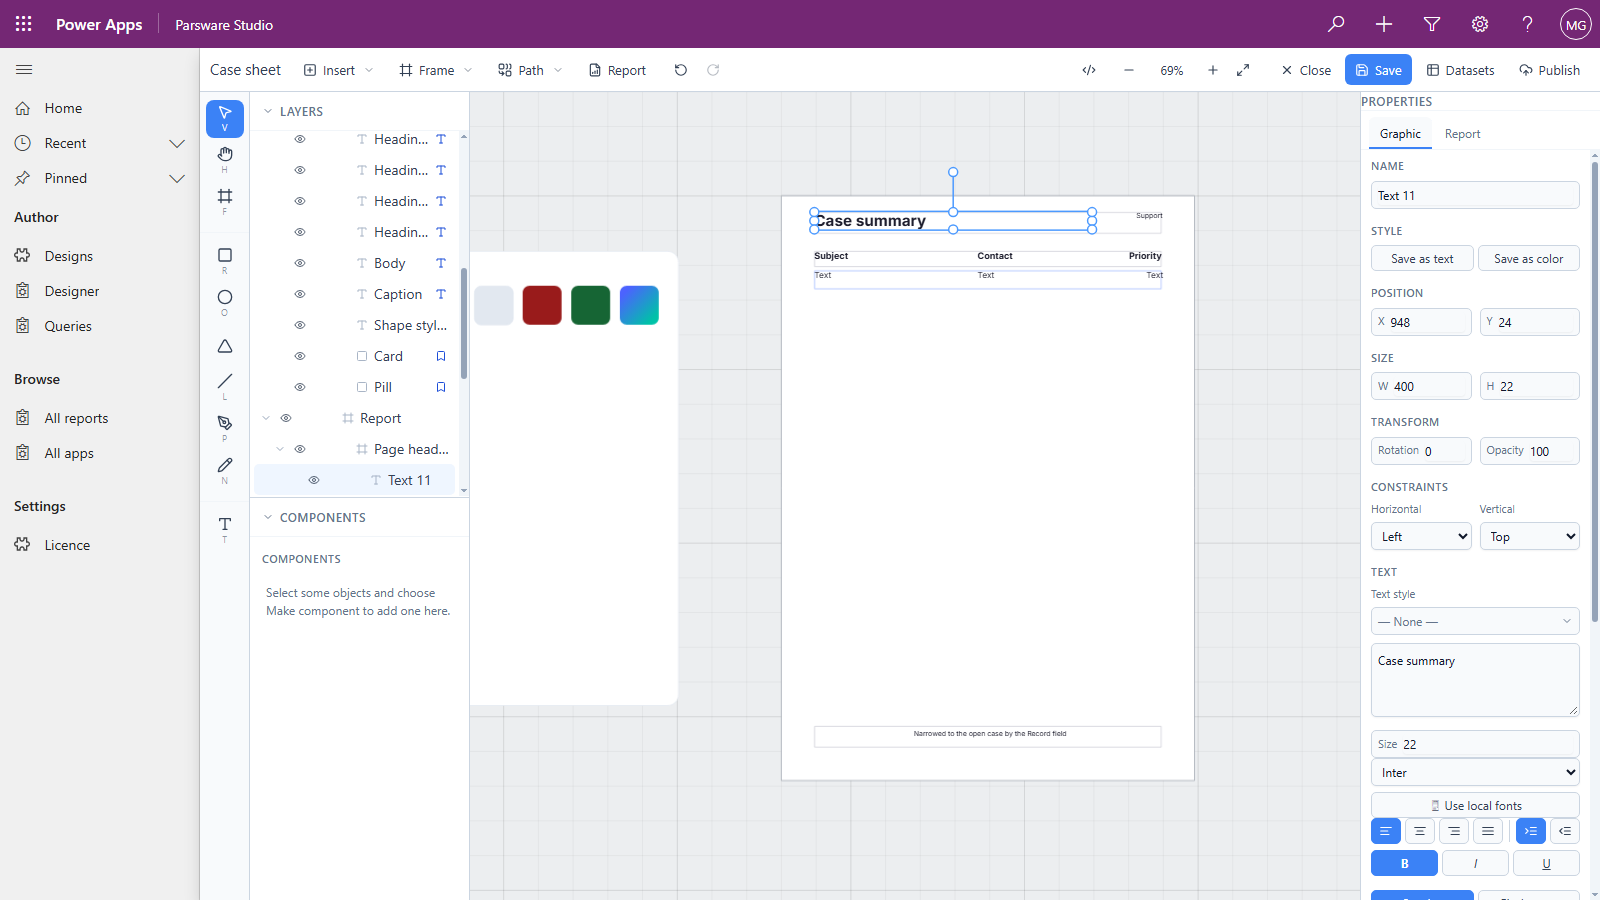Image resolution: width=1600 pixels, height=900 pixels.
Task: Select the Text tool
Action: [225, 528]
